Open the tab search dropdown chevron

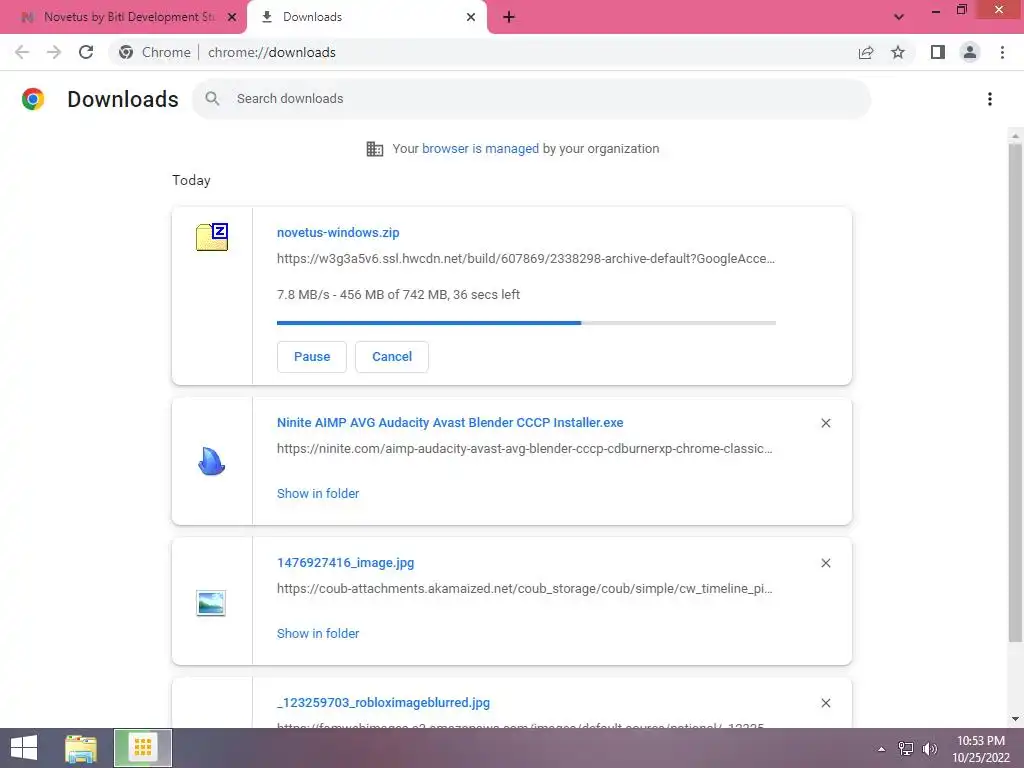coord(899,17)
